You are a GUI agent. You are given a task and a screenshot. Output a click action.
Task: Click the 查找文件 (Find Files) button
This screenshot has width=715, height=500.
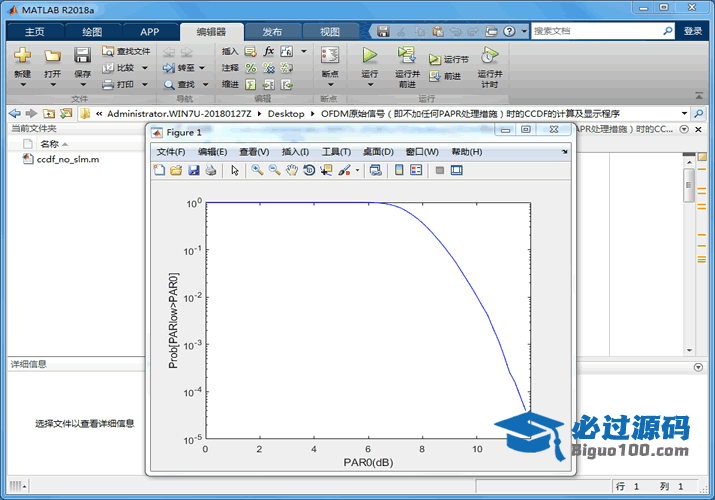coord(126,51)
